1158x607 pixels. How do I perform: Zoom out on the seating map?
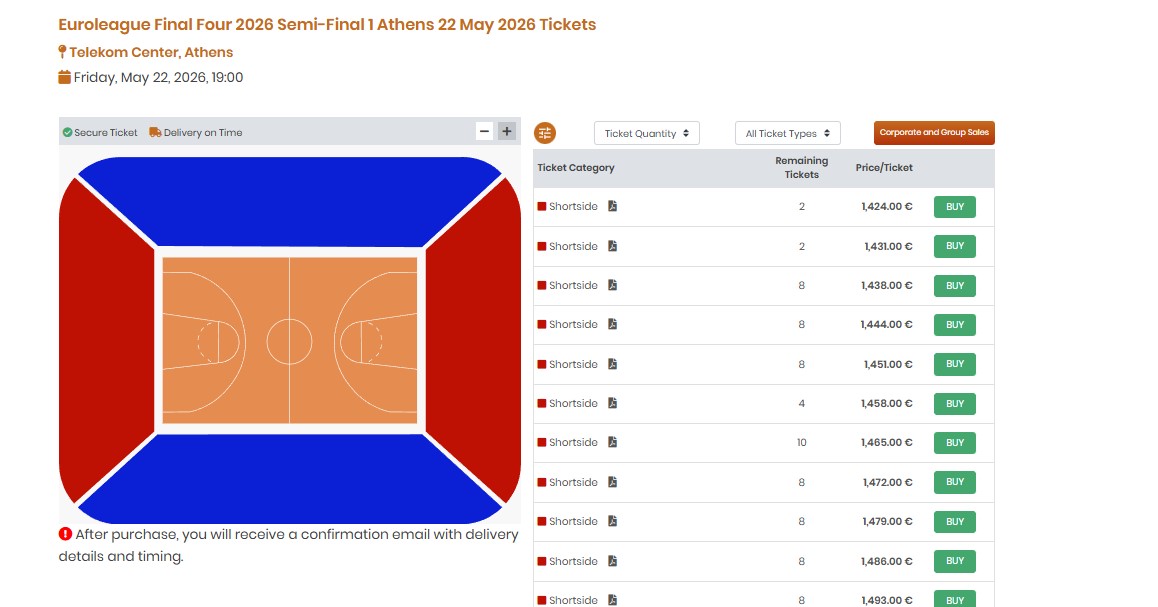click(x=484, y=130)
